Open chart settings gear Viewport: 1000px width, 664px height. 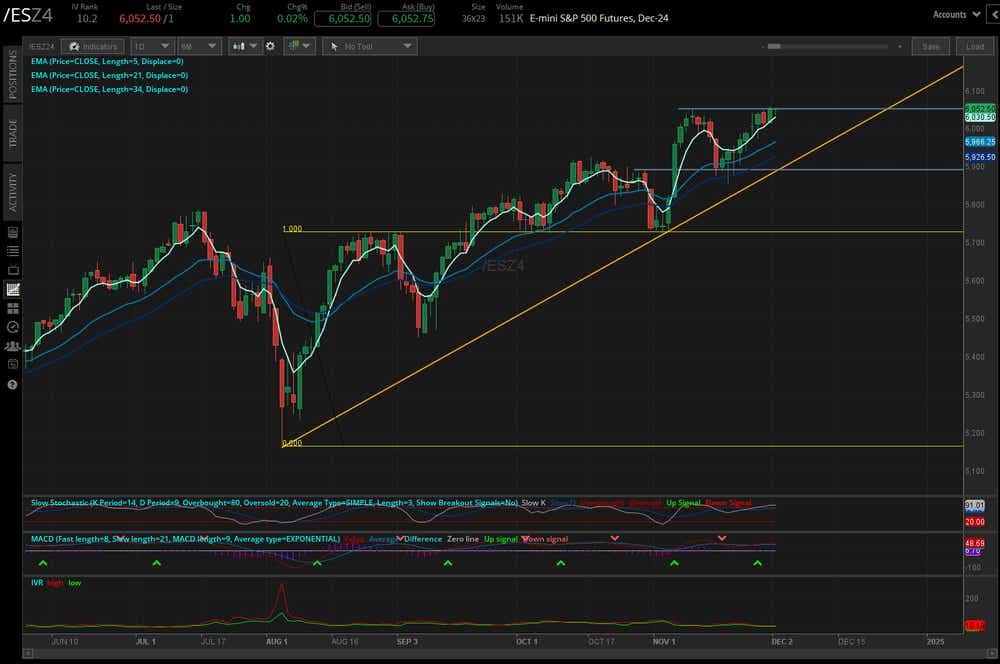tap(270, 45)
